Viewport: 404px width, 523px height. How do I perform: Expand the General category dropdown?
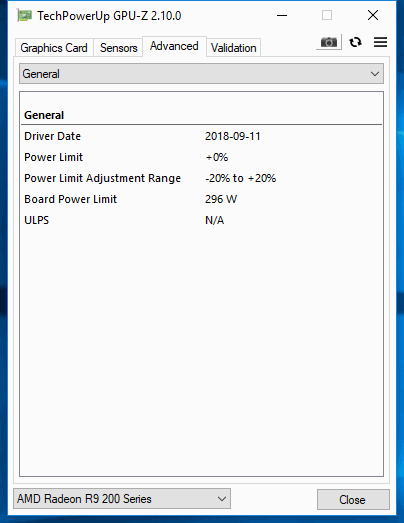click(x=201, y=74)
